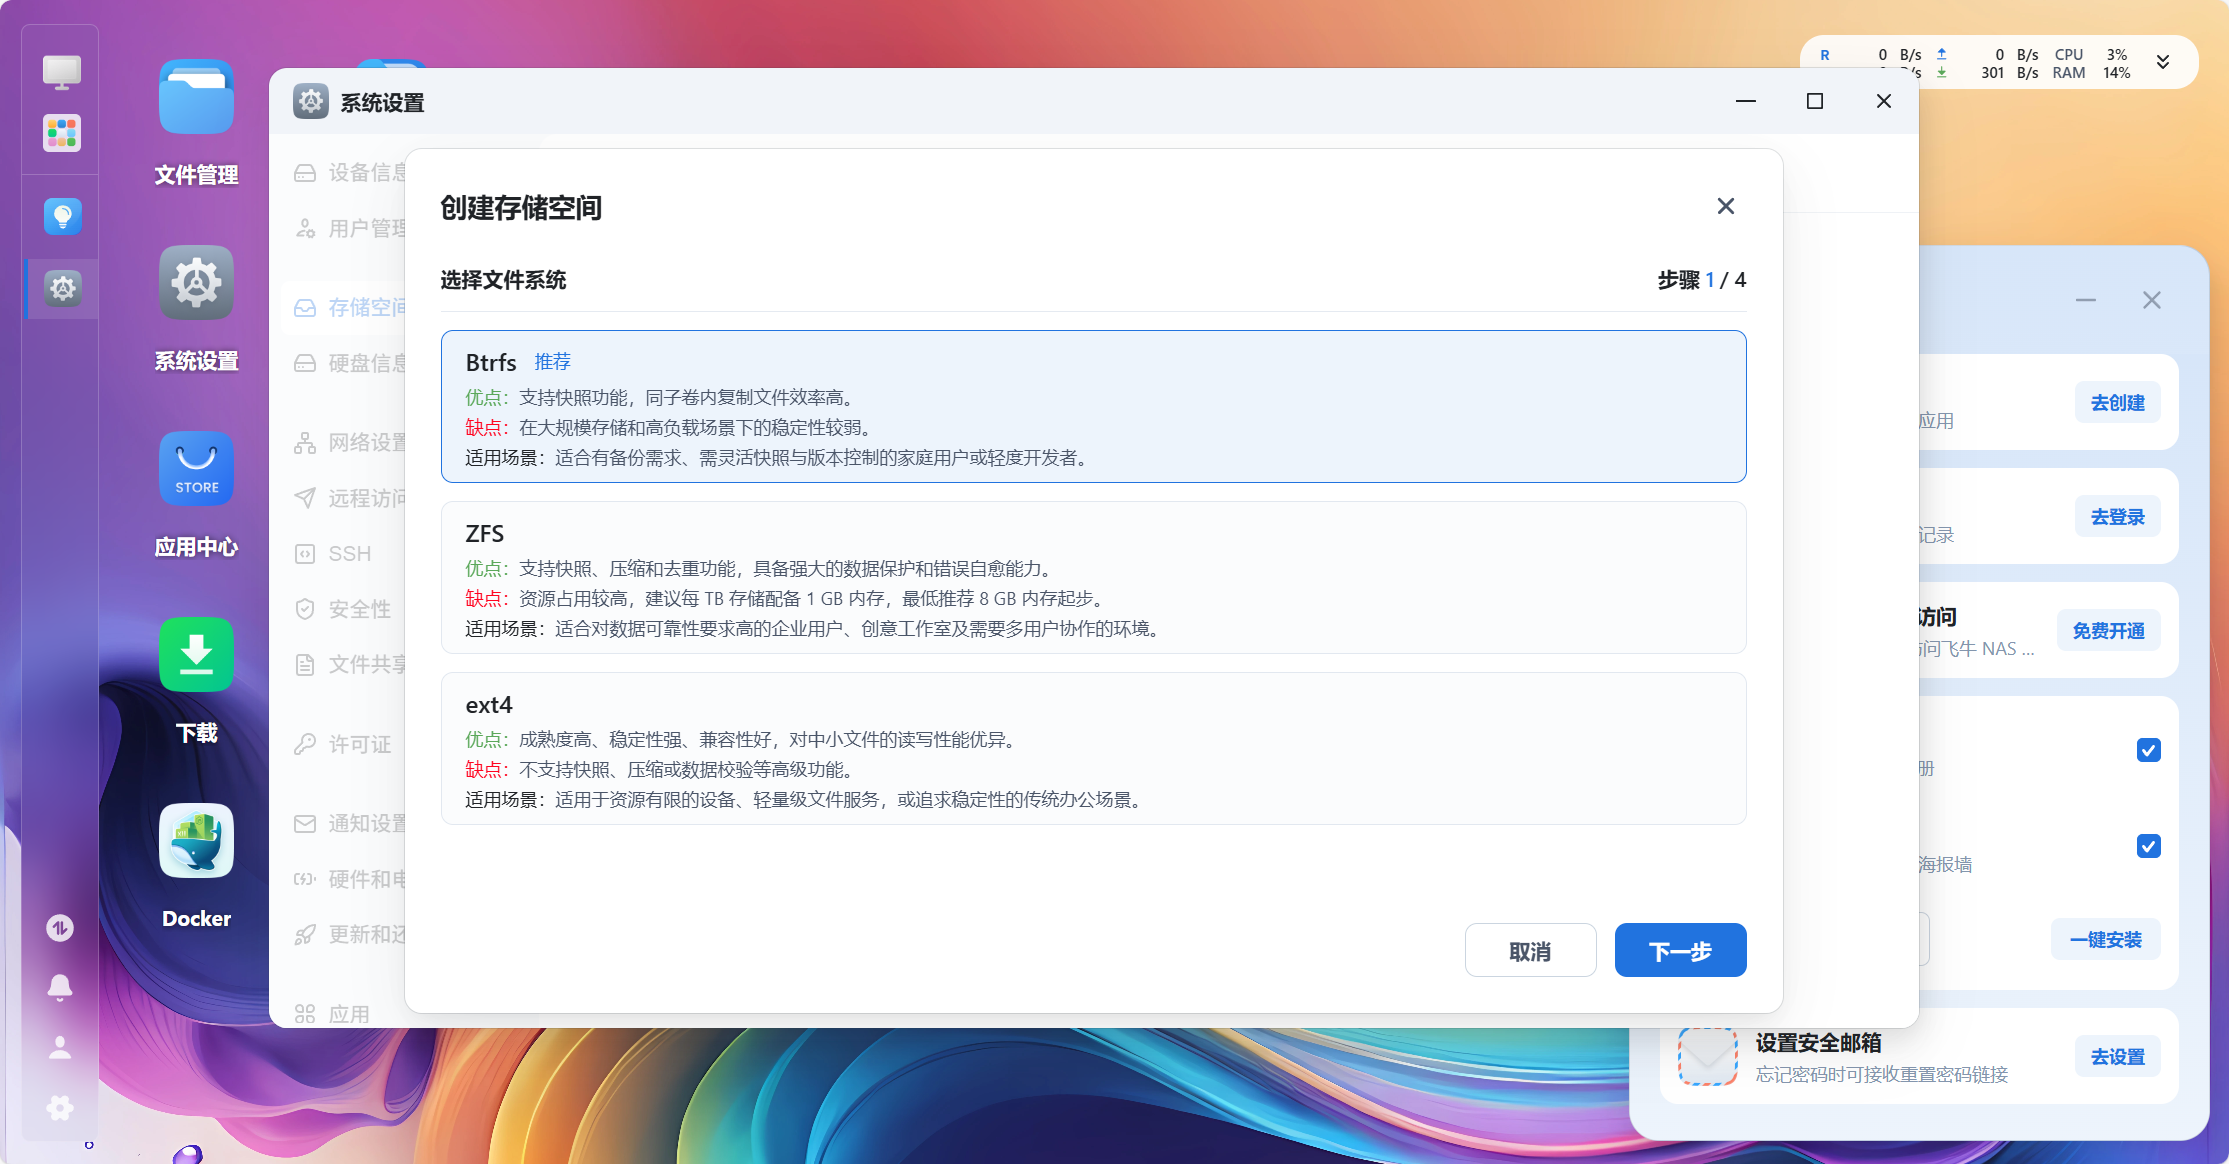Go to 许可证 in the settings sidebar

point(359,744)
